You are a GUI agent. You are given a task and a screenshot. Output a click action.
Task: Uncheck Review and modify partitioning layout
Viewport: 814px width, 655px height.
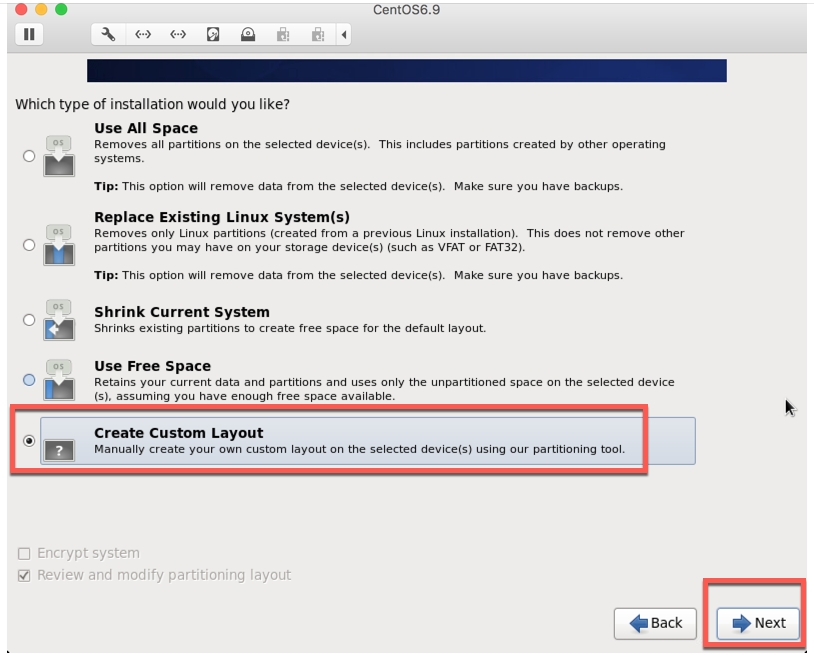tap(24, 574)
